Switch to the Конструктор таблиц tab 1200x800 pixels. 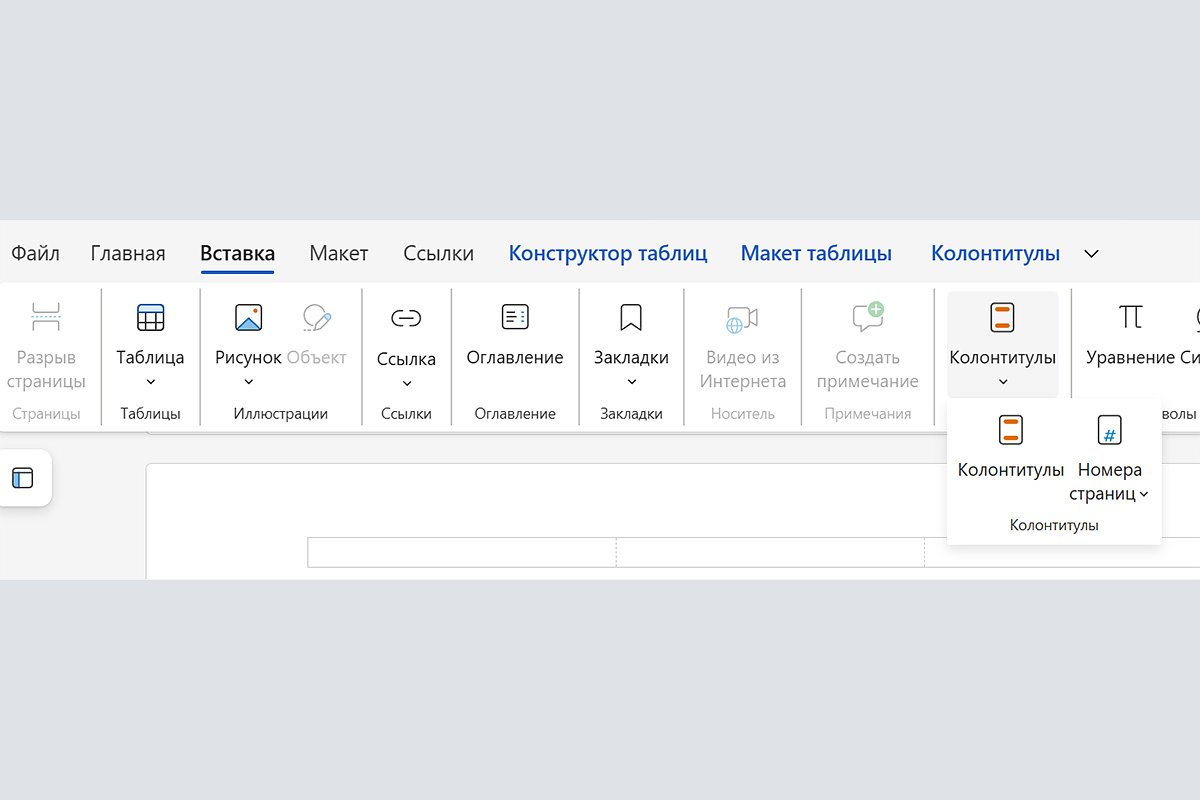click(x=607, y=254)
